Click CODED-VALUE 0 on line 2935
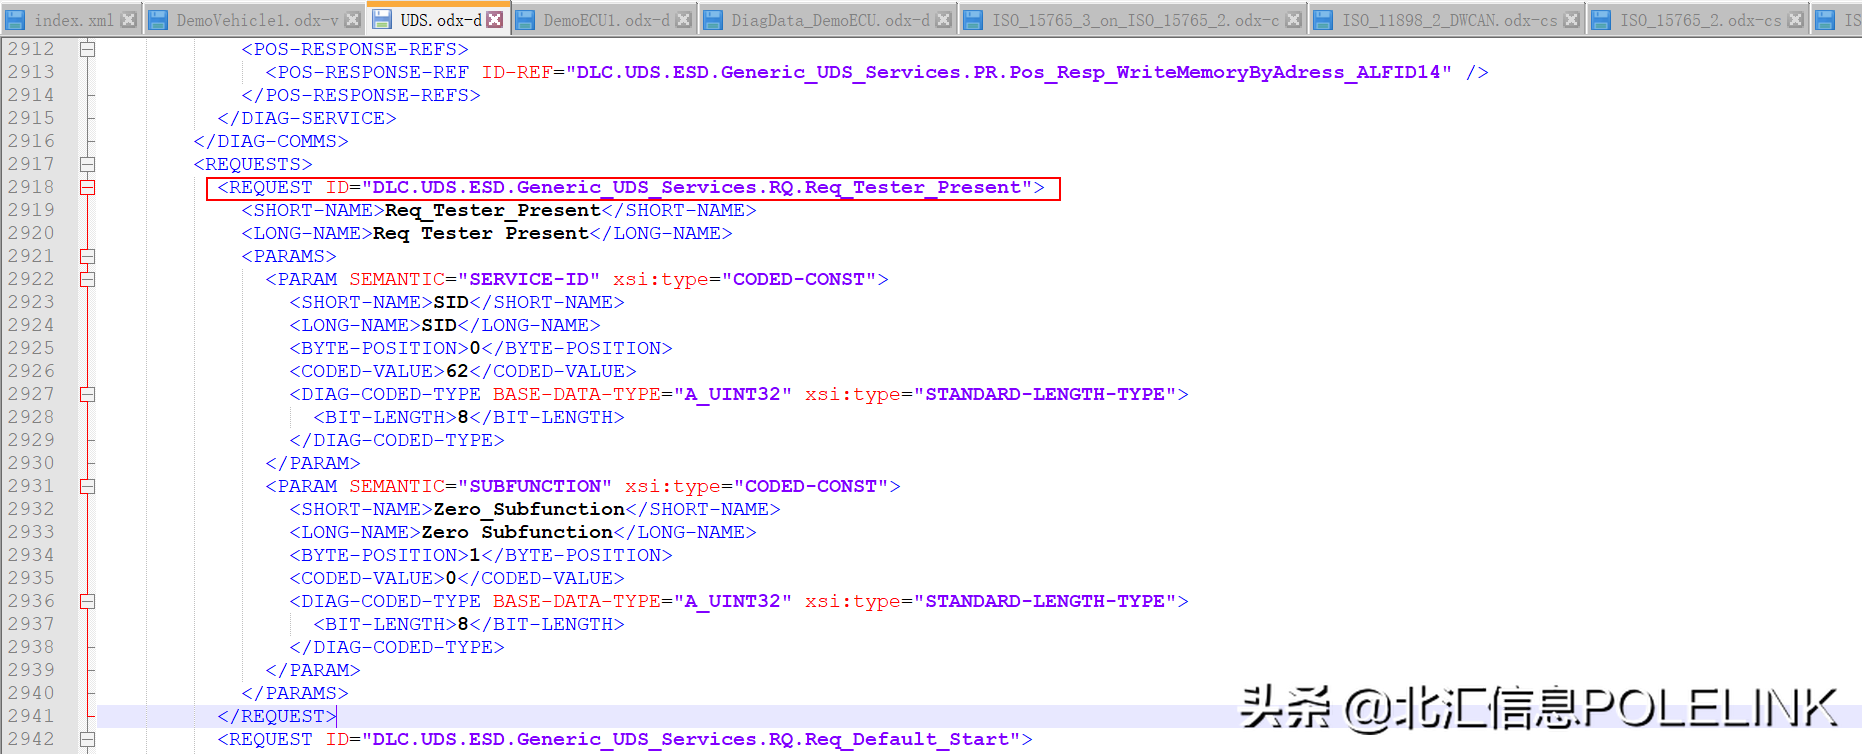Image resolution: width=1862 pixels, height=754 pixels. coord(451,578)
